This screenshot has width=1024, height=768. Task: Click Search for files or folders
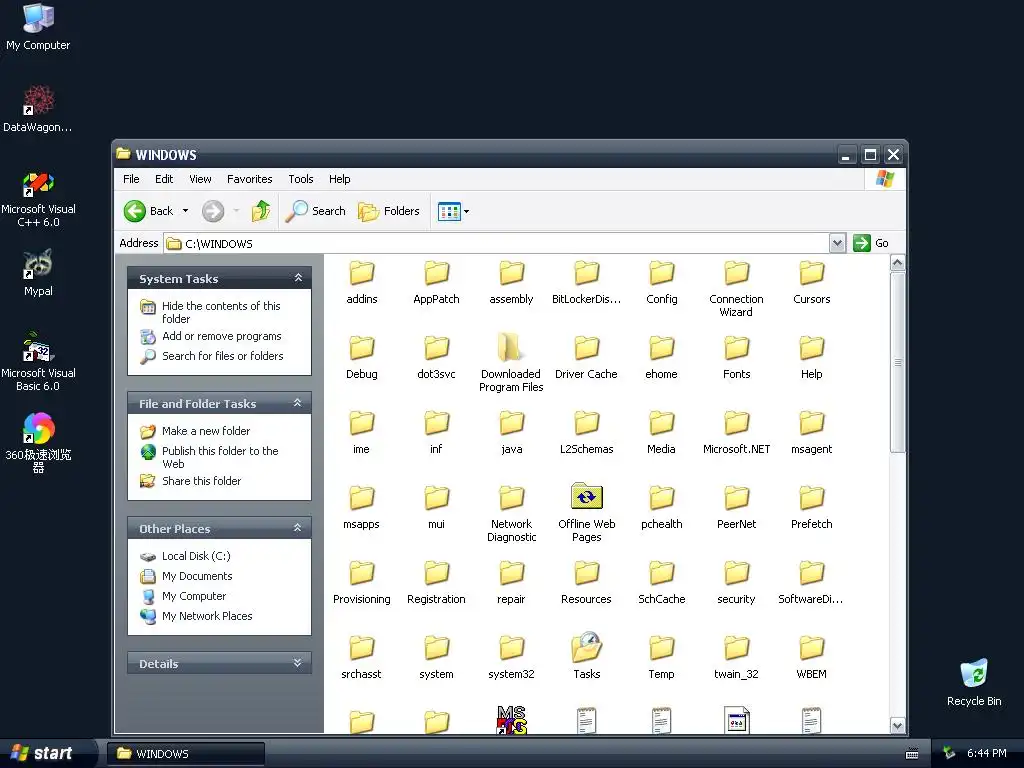pos(223,356)
